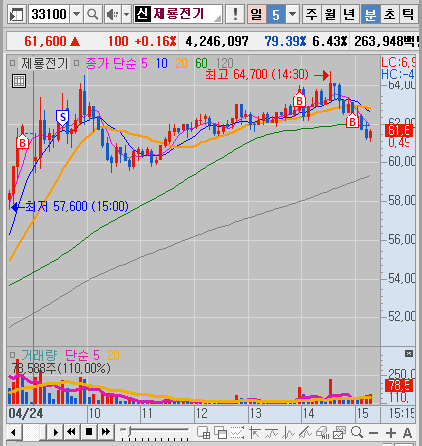
Task: Click the minus zoom-out icon
Action: tap(373, 433)
